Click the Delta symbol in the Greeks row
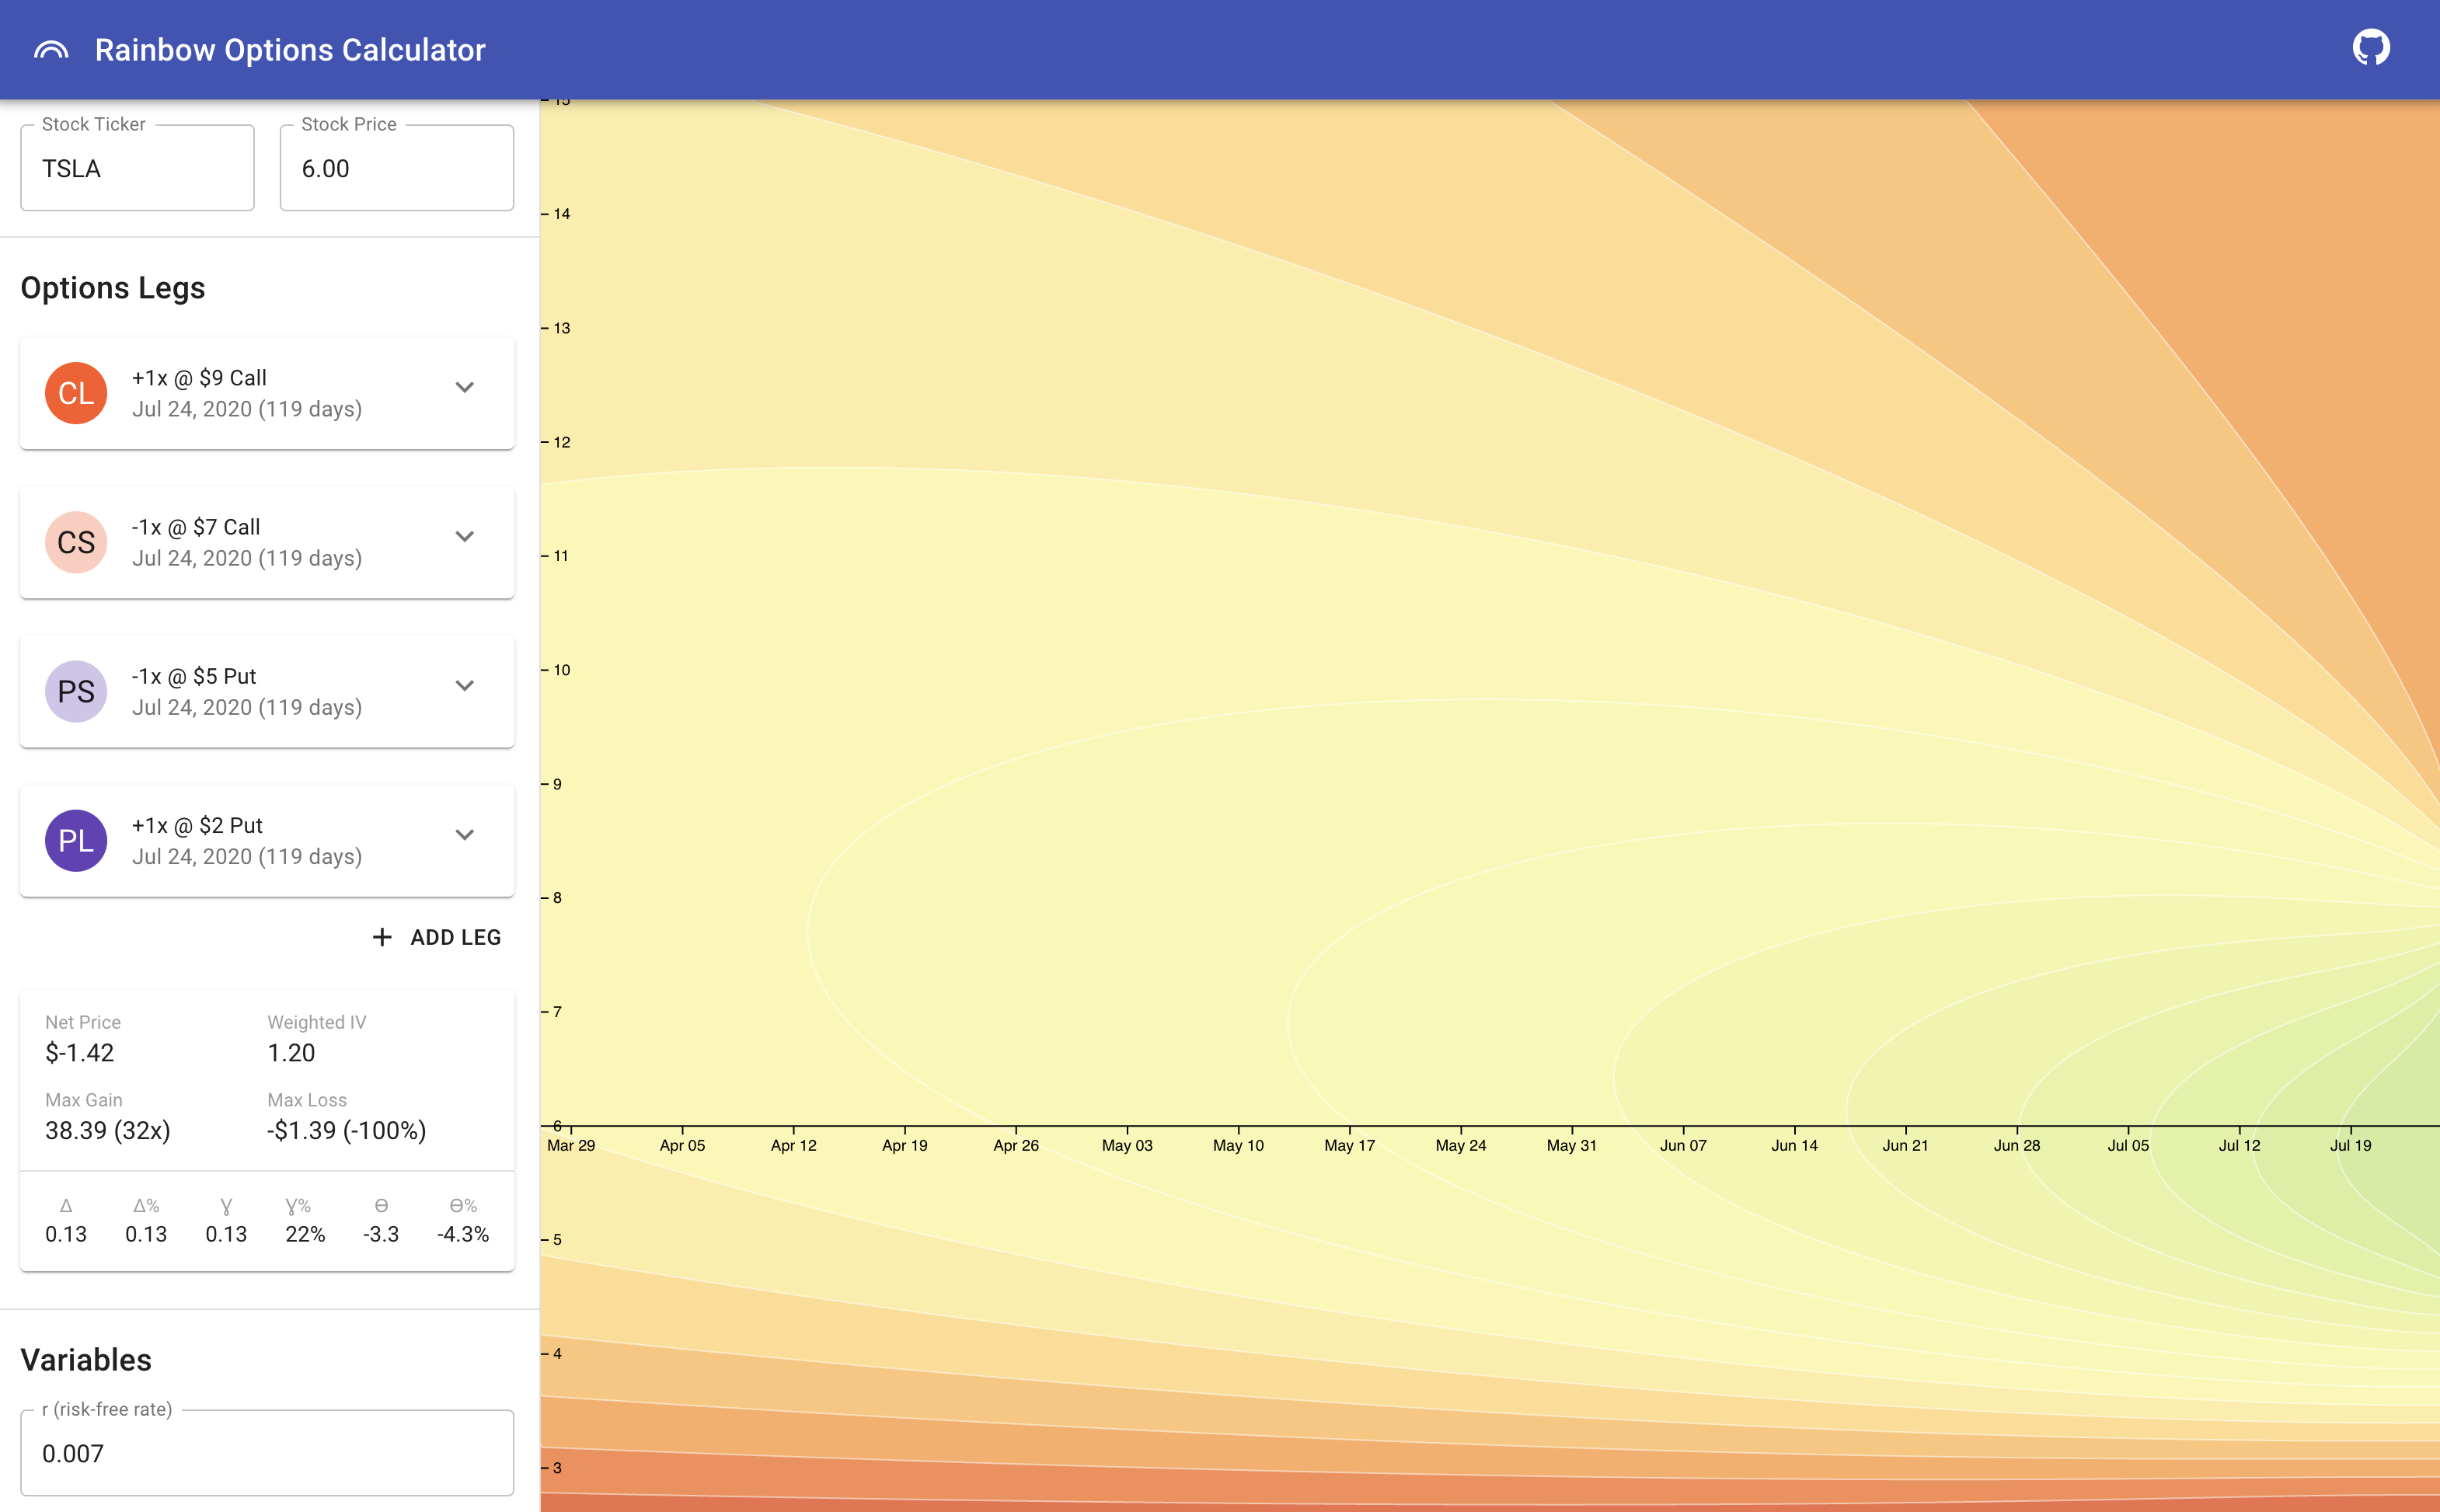The height and width of the screenshot is (1512, 2440). click(66, 1205)
